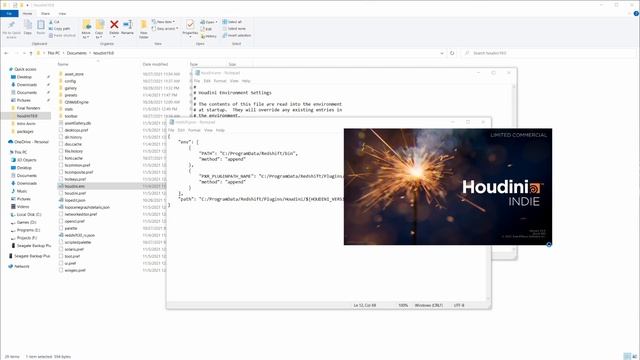Open the File tab in Explorer

[x=9, y=13]
